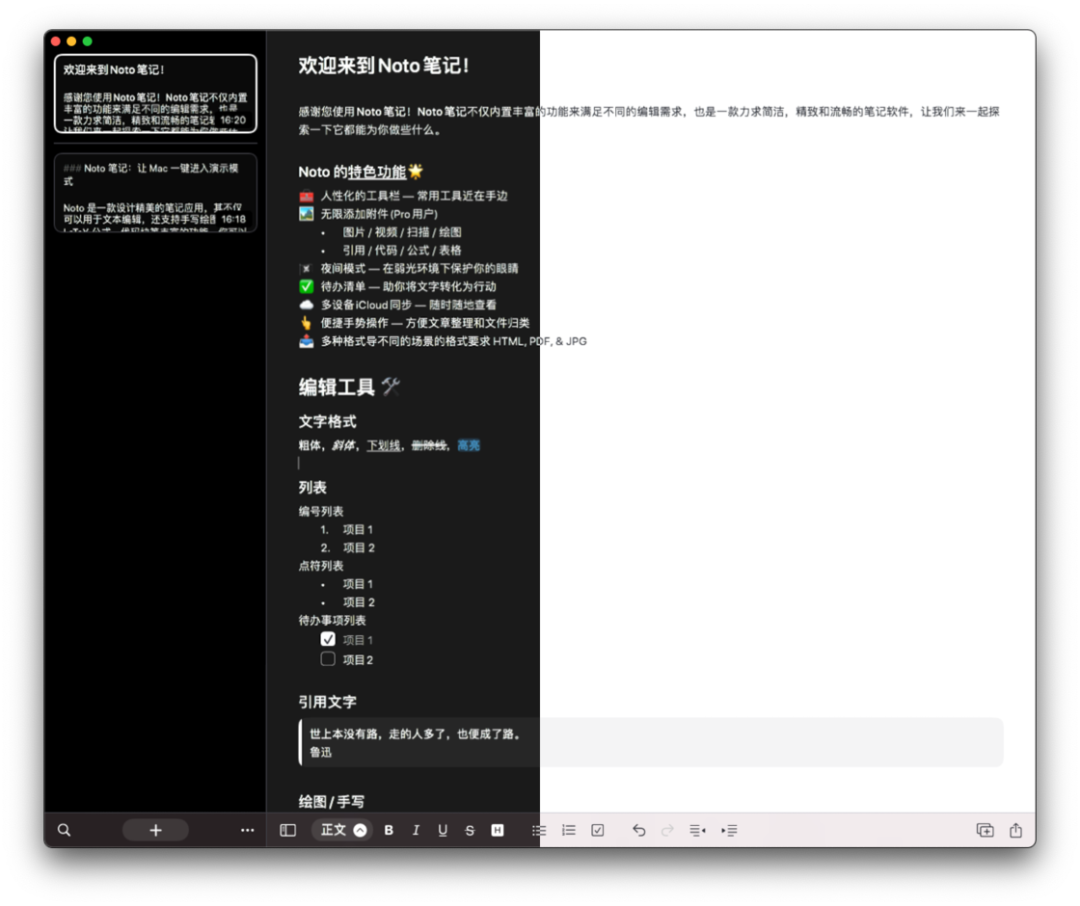The height and width of the screenshot is (906, 1080).
Task: Click the 点符列表 label
Action: (321, 566)
